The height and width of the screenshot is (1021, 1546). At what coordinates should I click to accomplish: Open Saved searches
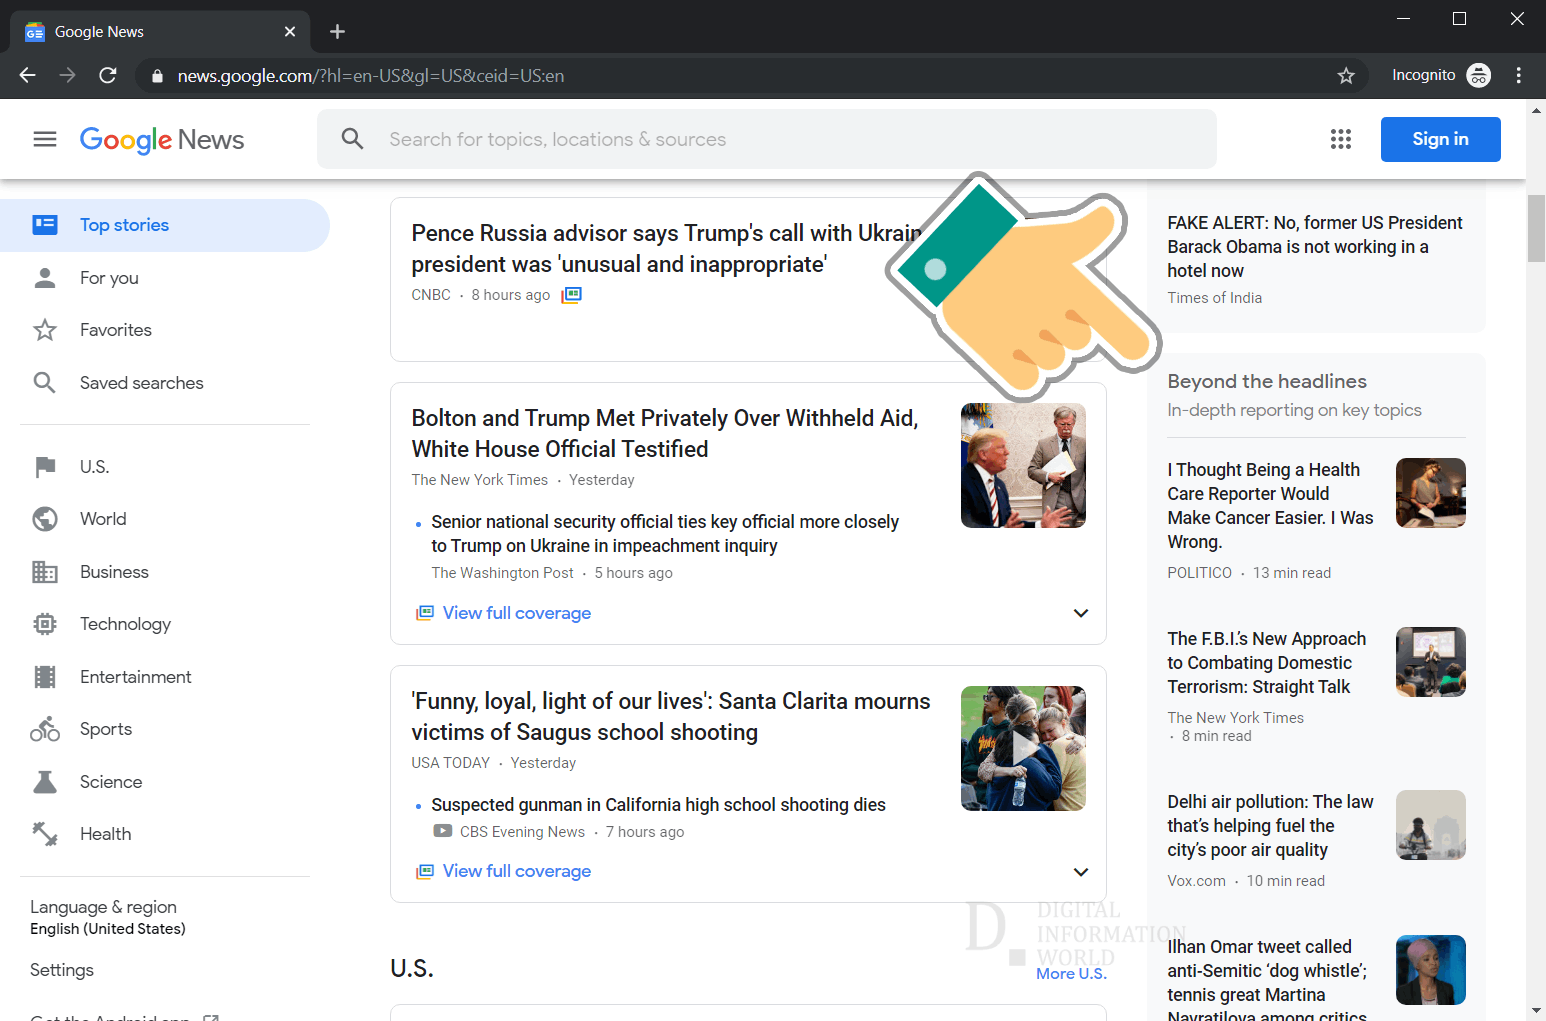pos(142,383)
